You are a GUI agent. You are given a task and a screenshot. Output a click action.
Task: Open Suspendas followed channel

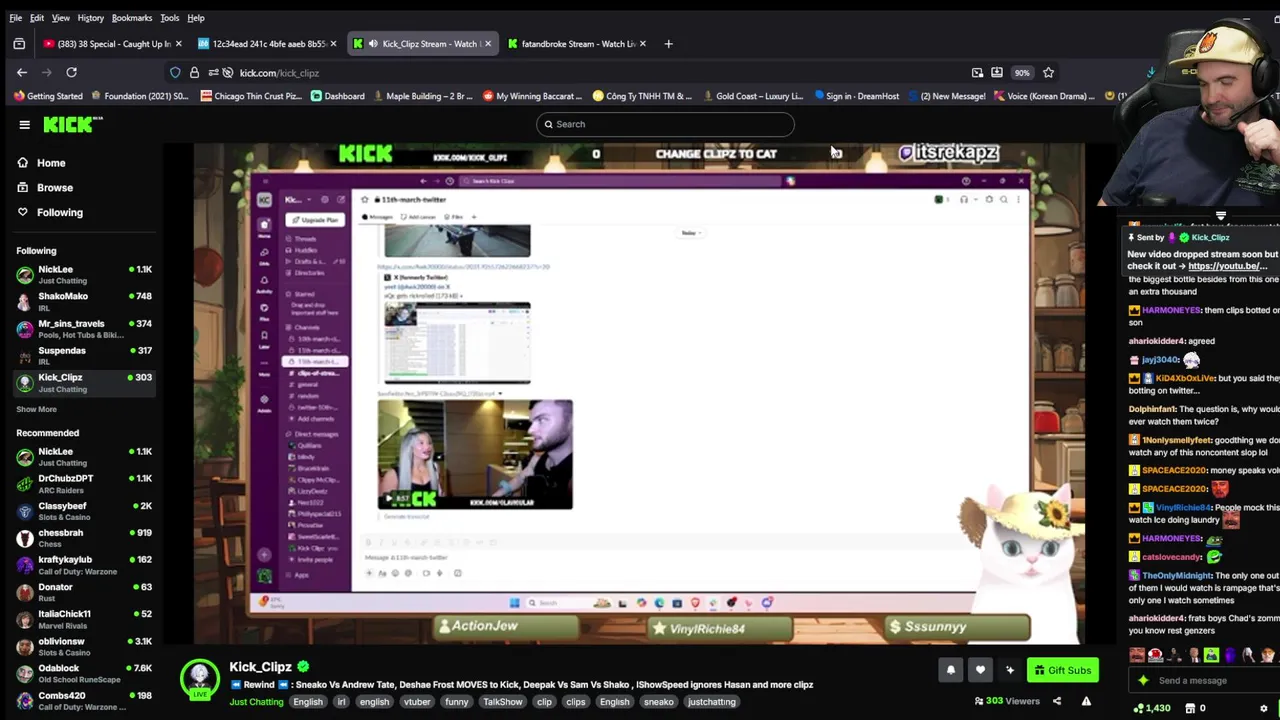click(x=84, y=355)
